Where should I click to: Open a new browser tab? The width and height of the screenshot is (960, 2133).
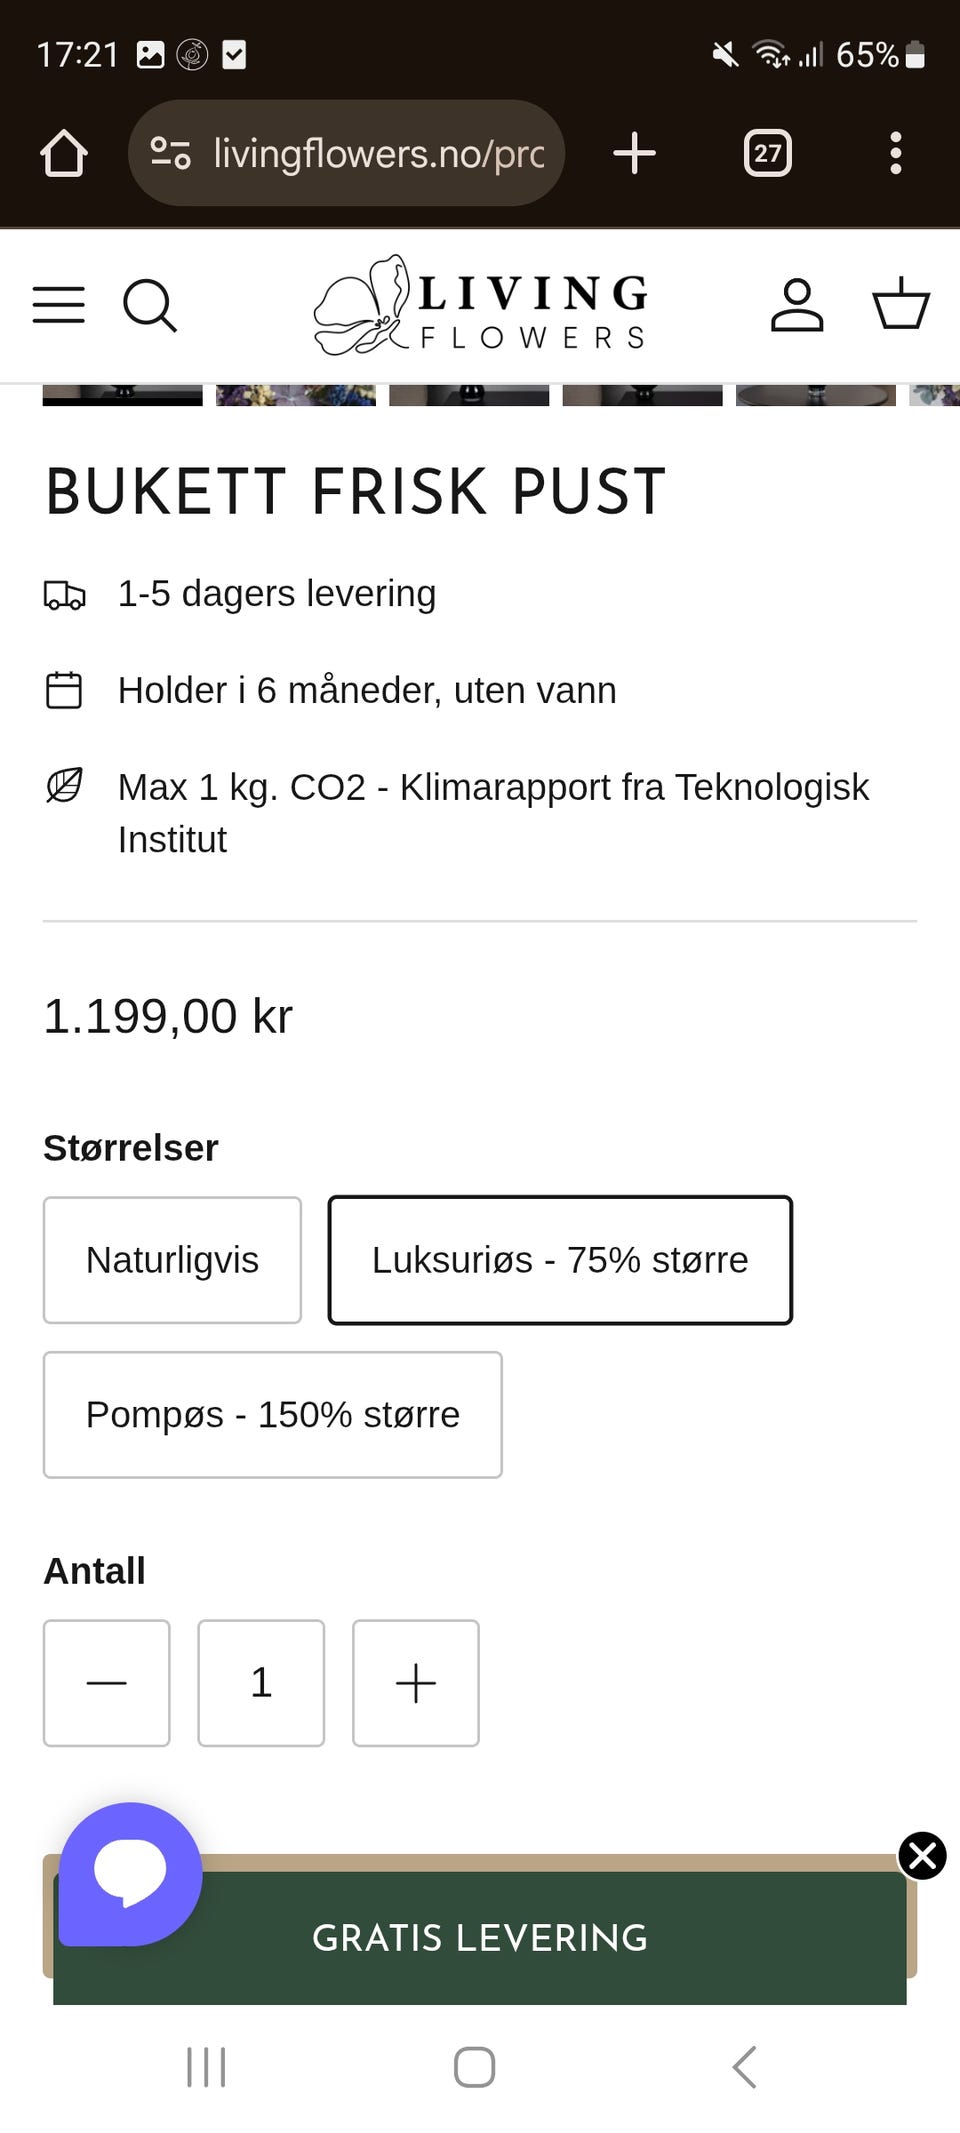[634, 153]
